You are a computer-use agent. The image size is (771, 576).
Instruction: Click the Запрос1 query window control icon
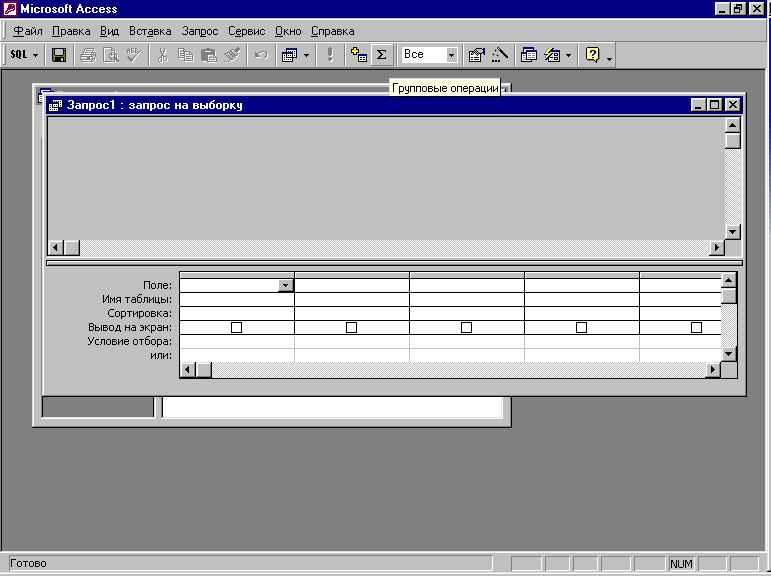pyautogui.click(x=55, y=105)
